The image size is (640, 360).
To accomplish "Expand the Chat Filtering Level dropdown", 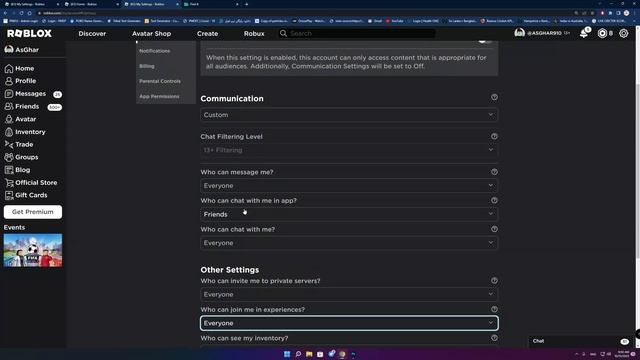I will tap(349, 150).
